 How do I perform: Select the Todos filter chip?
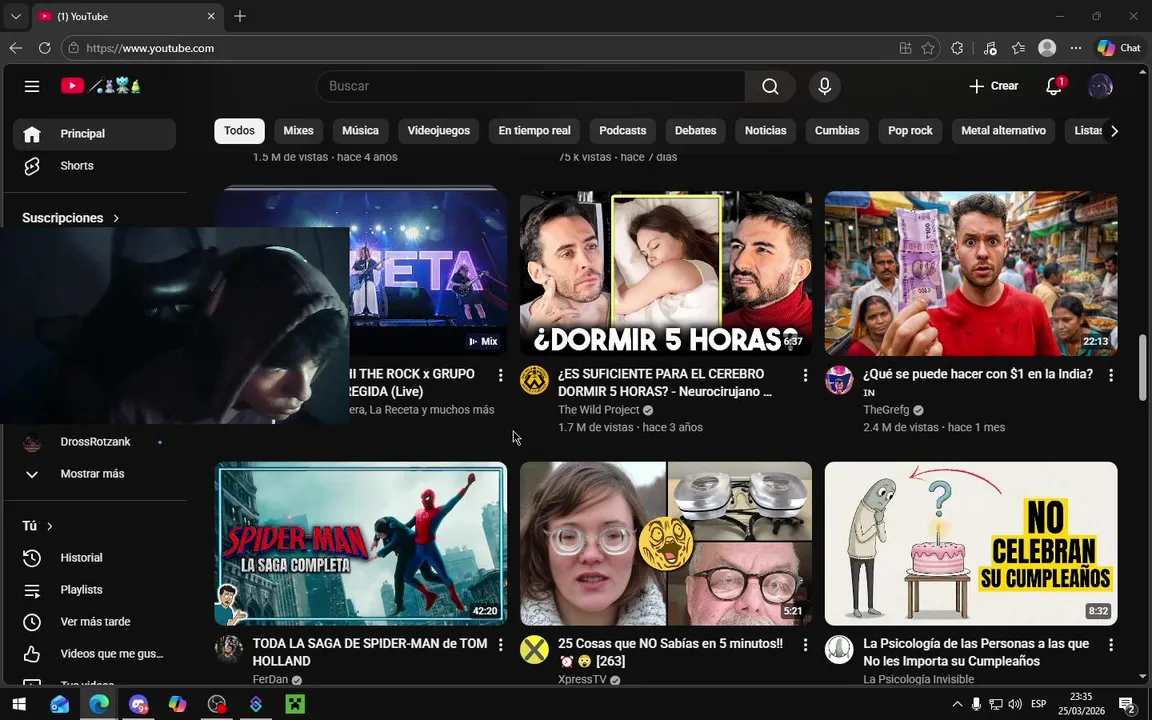tap(240, 130)
